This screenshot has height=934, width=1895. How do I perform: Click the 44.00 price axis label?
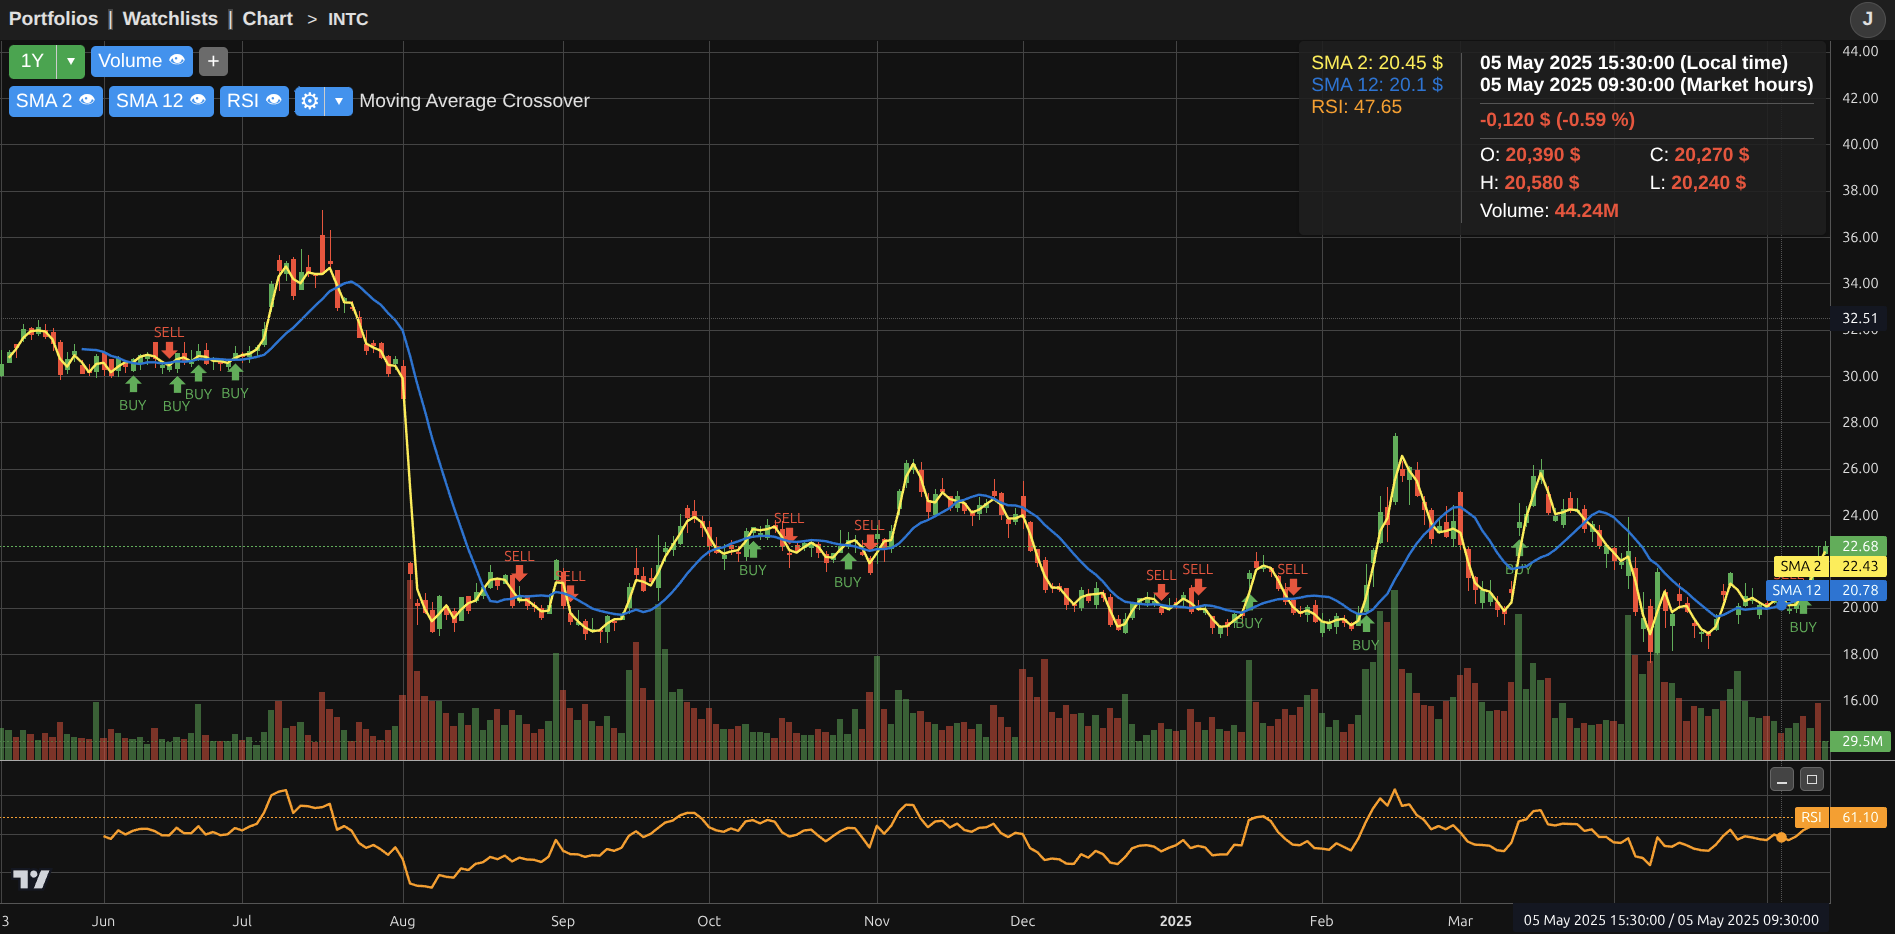(1860, 51)
